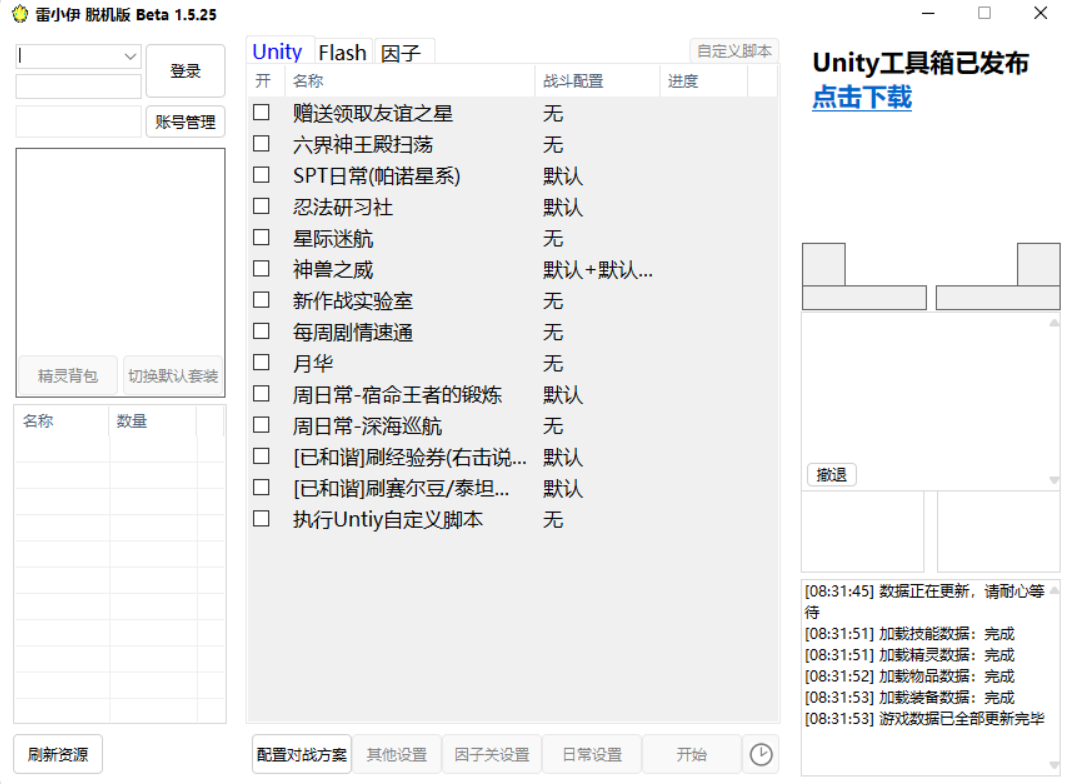Click the 配置对战方案 button

(x=302, y=754)
